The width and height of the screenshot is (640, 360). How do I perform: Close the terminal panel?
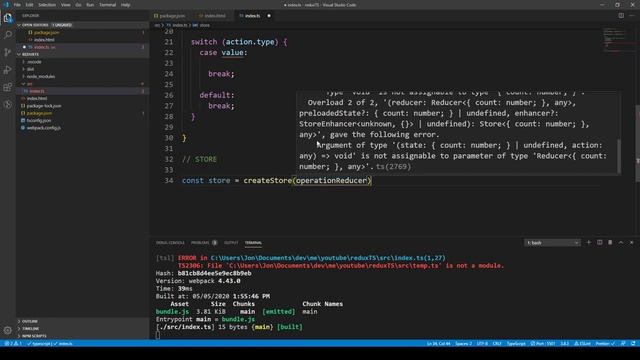pos(631,242)
